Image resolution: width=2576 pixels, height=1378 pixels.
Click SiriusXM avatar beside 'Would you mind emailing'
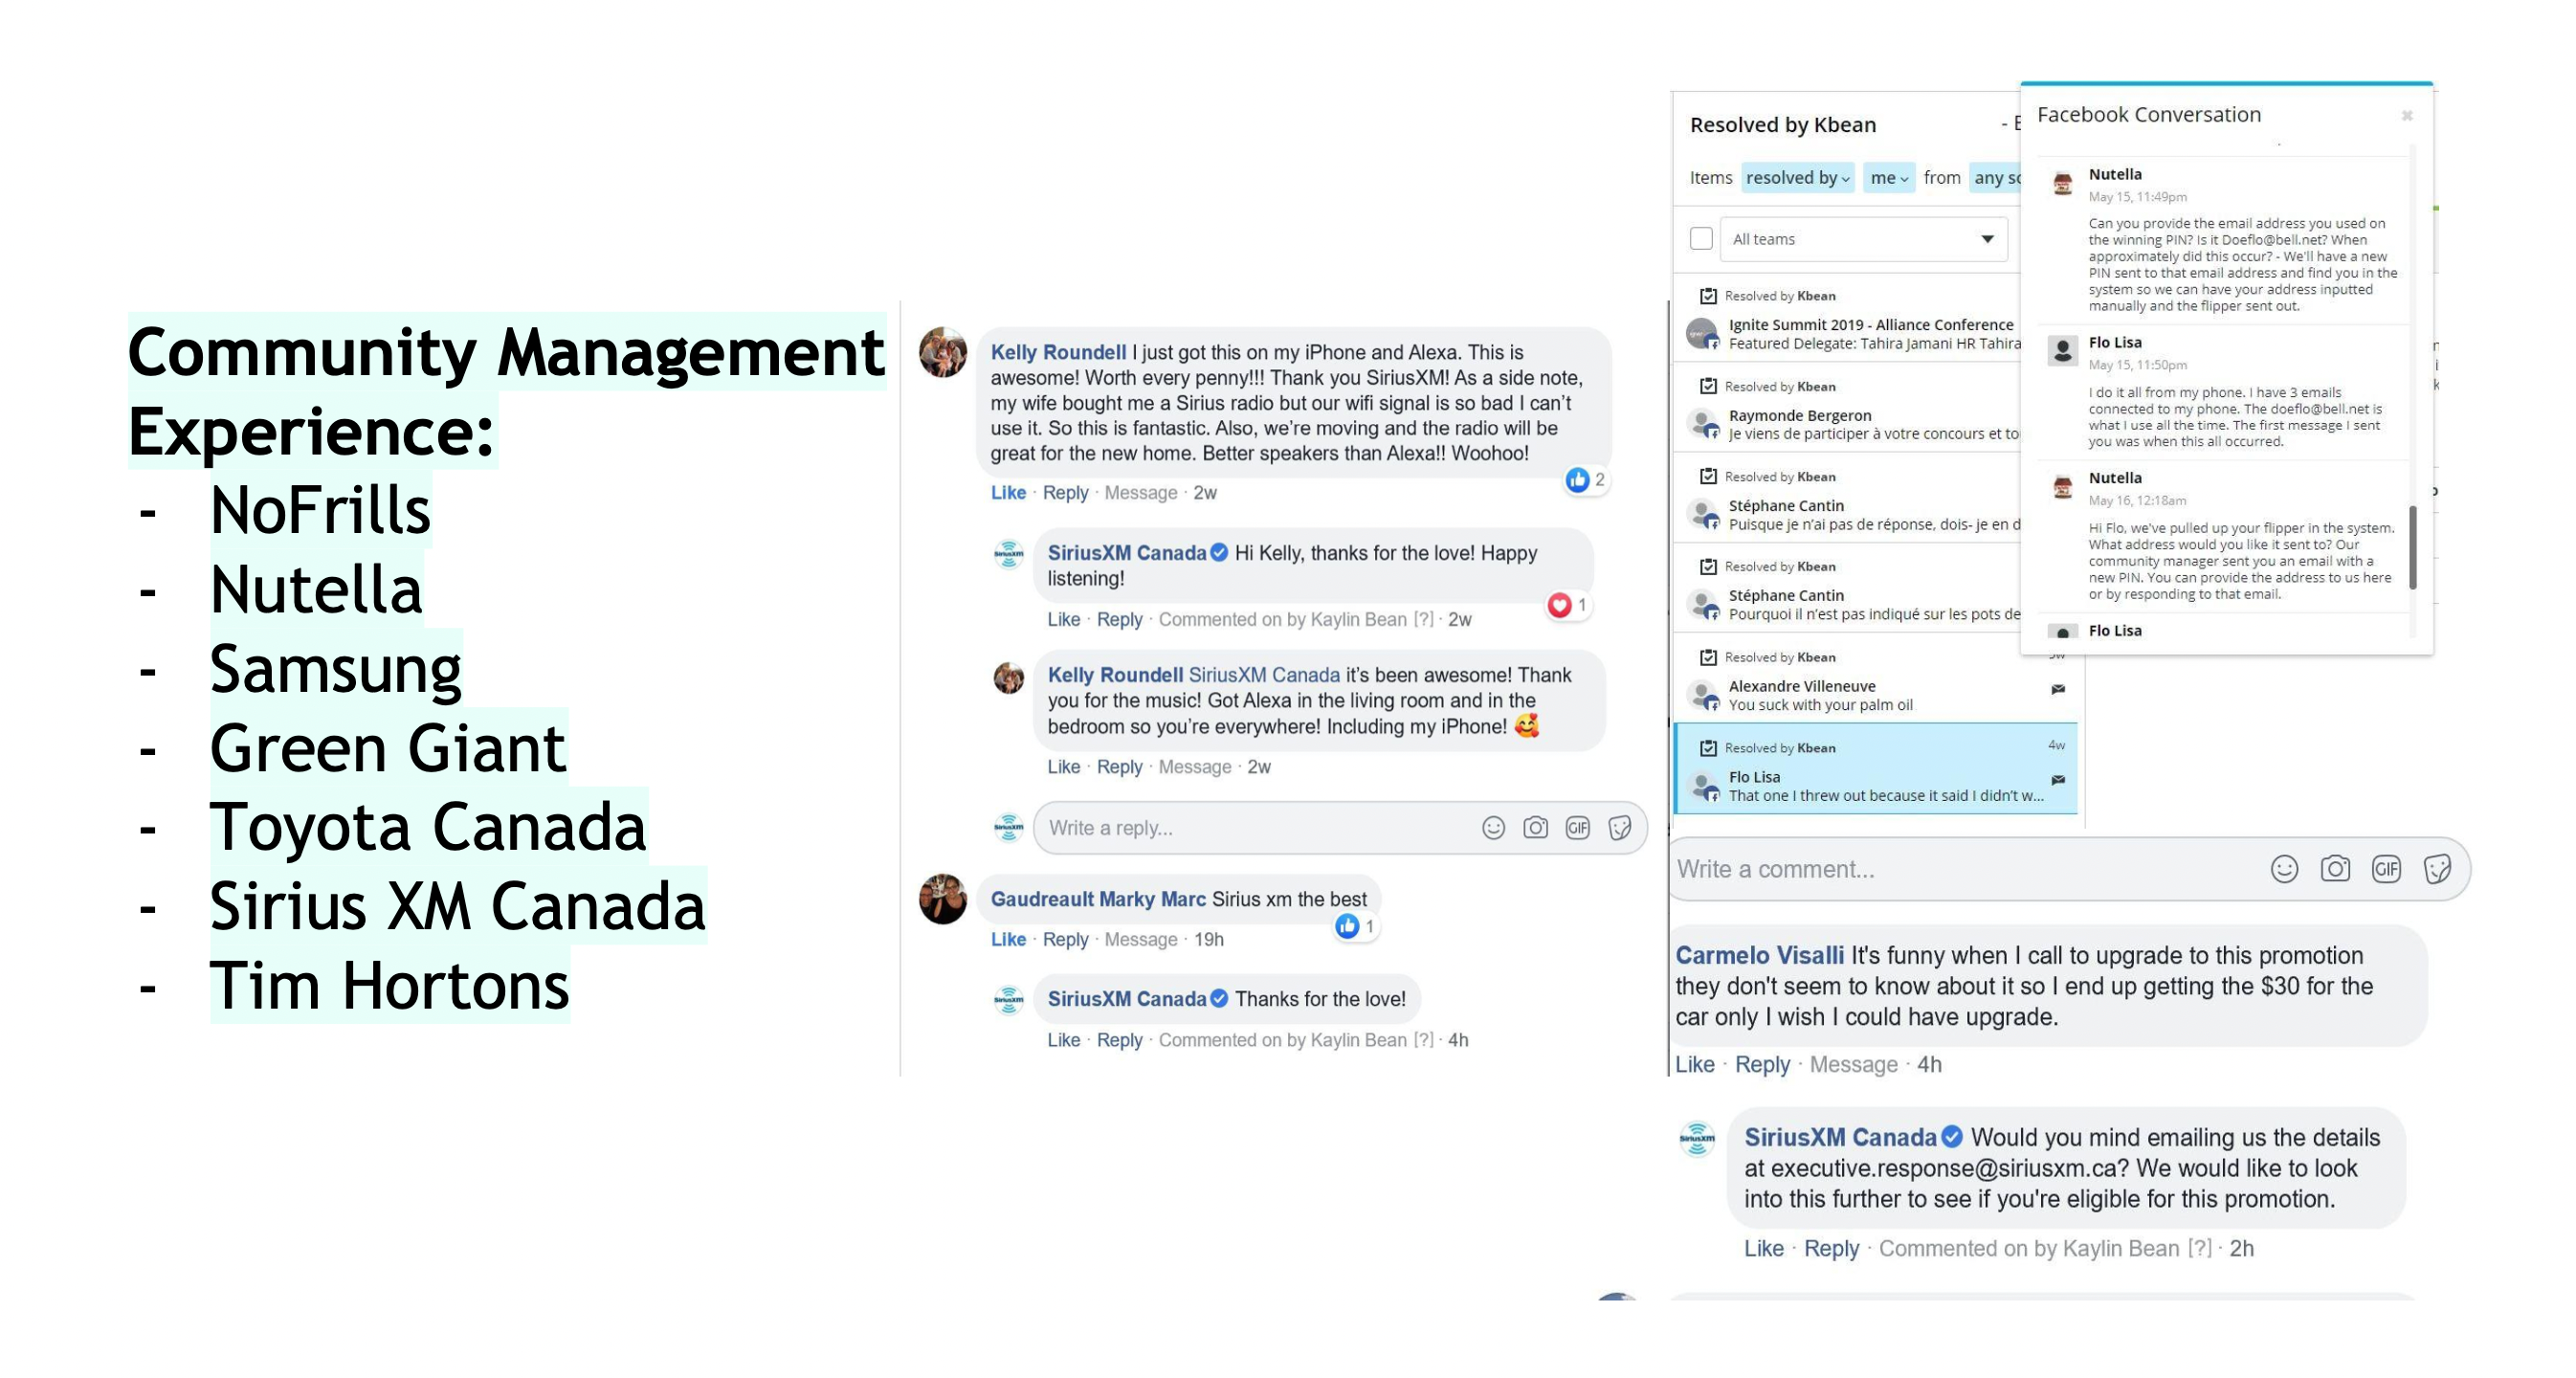coord(1697,1138)
